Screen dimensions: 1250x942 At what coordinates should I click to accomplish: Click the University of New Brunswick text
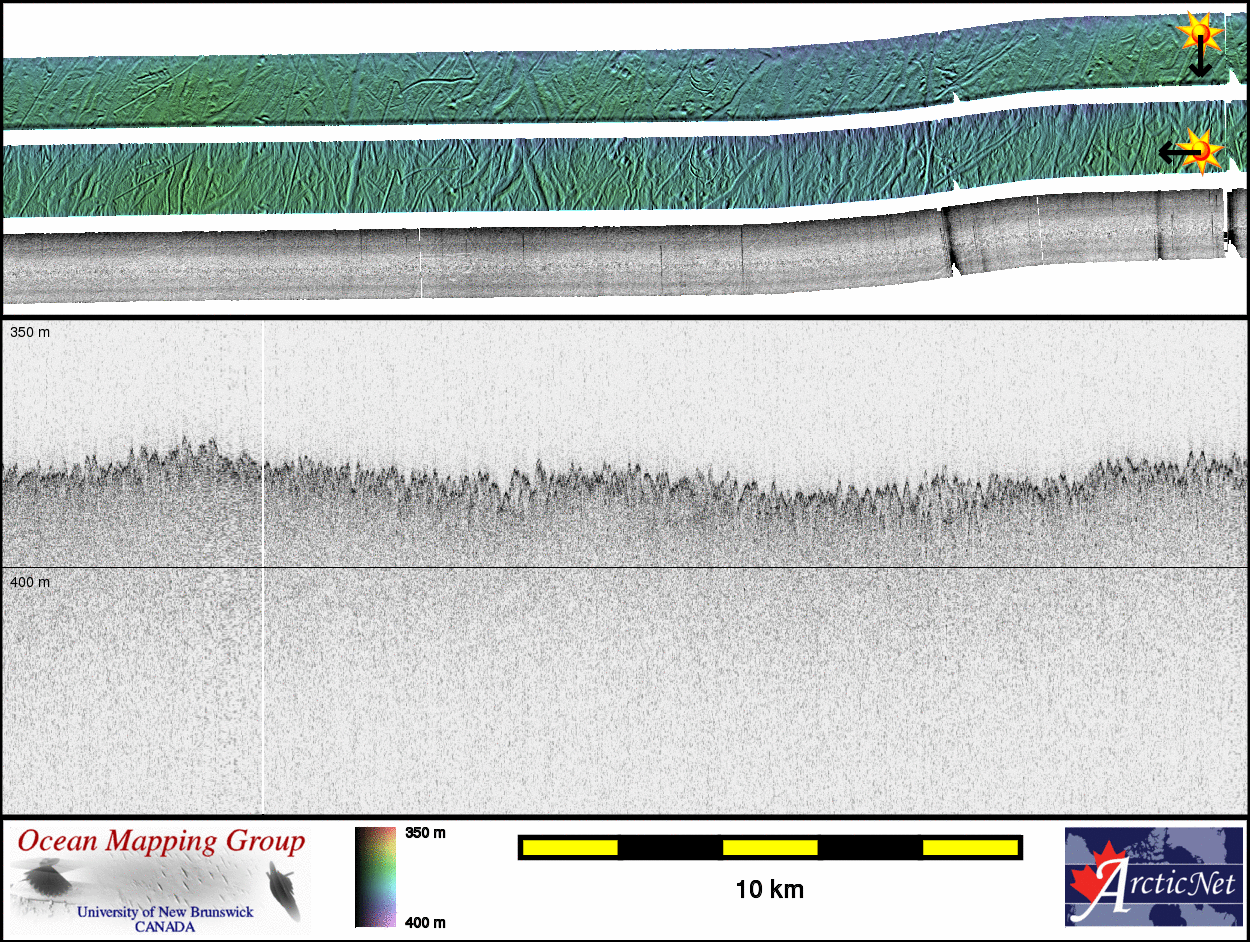165,912
